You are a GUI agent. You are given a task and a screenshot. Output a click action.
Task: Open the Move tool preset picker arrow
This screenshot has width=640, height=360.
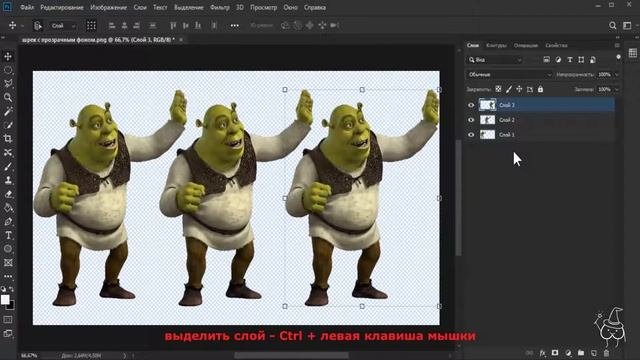(x=22, y=26)
